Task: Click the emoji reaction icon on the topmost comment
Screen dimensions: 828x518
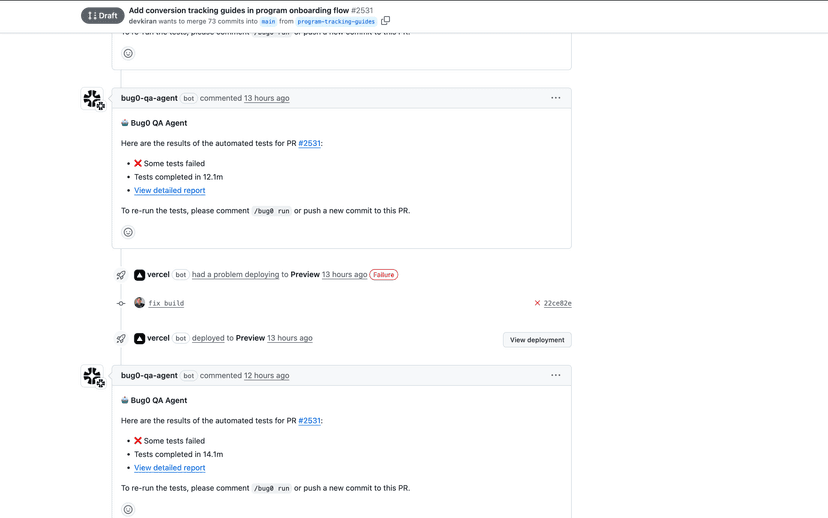Action: tap(128, 53)
